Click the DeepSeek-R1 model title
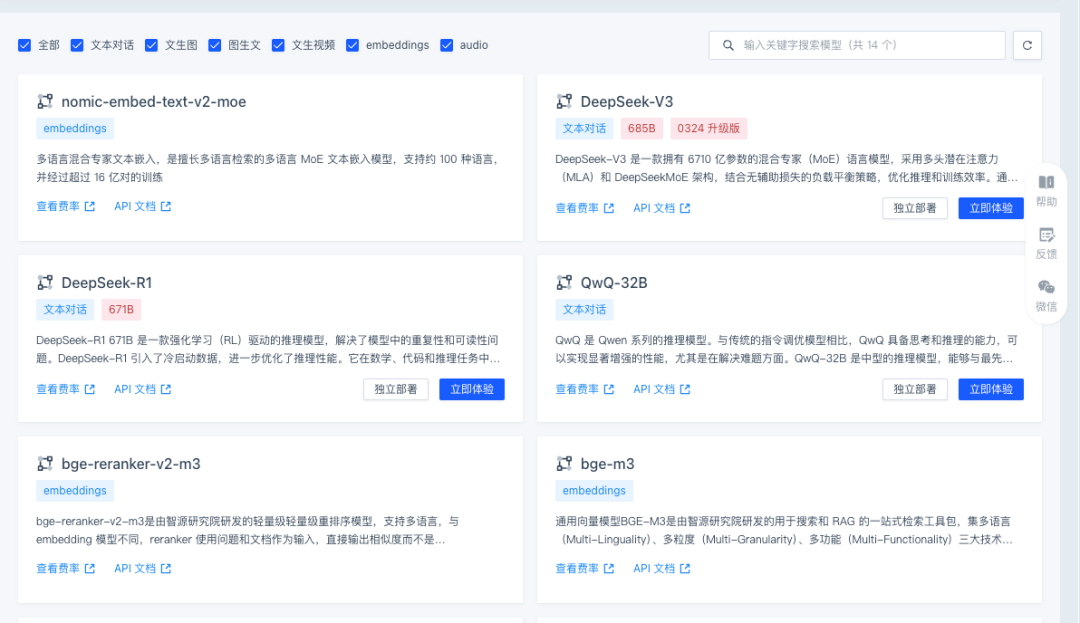 (x=107, y=283)
